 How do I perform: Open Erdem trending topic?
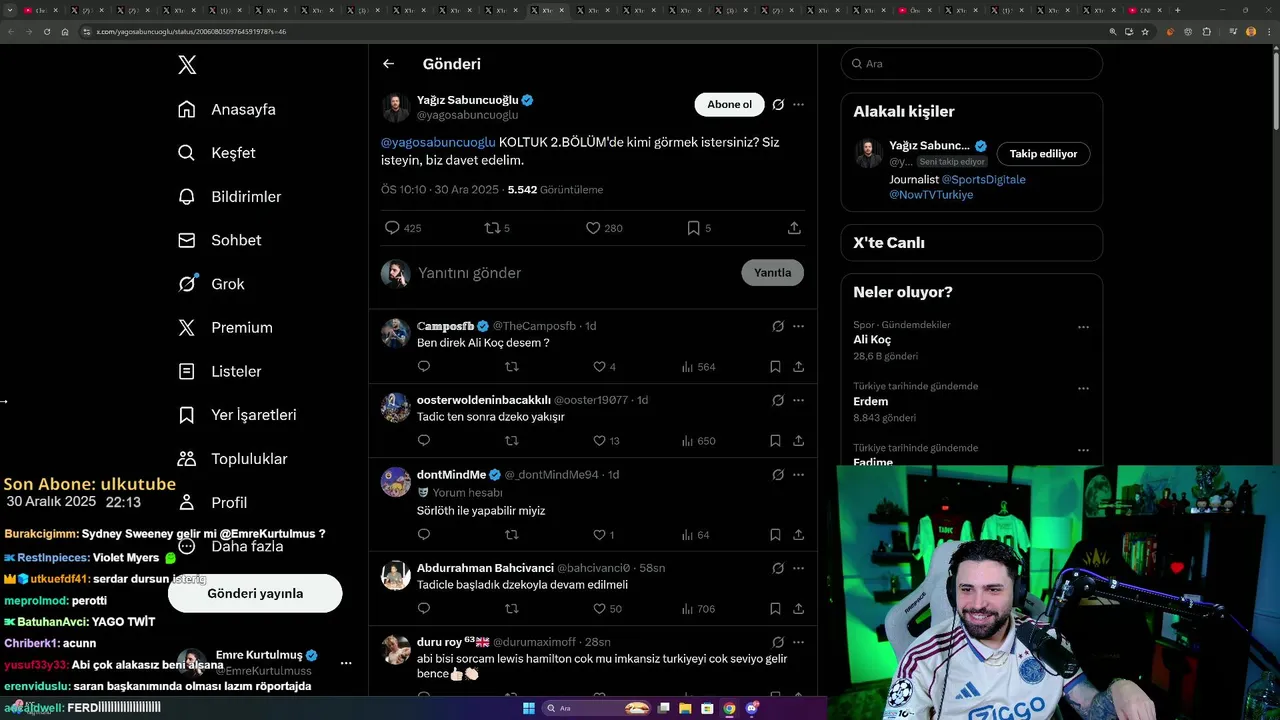click(x=871, y=401)
